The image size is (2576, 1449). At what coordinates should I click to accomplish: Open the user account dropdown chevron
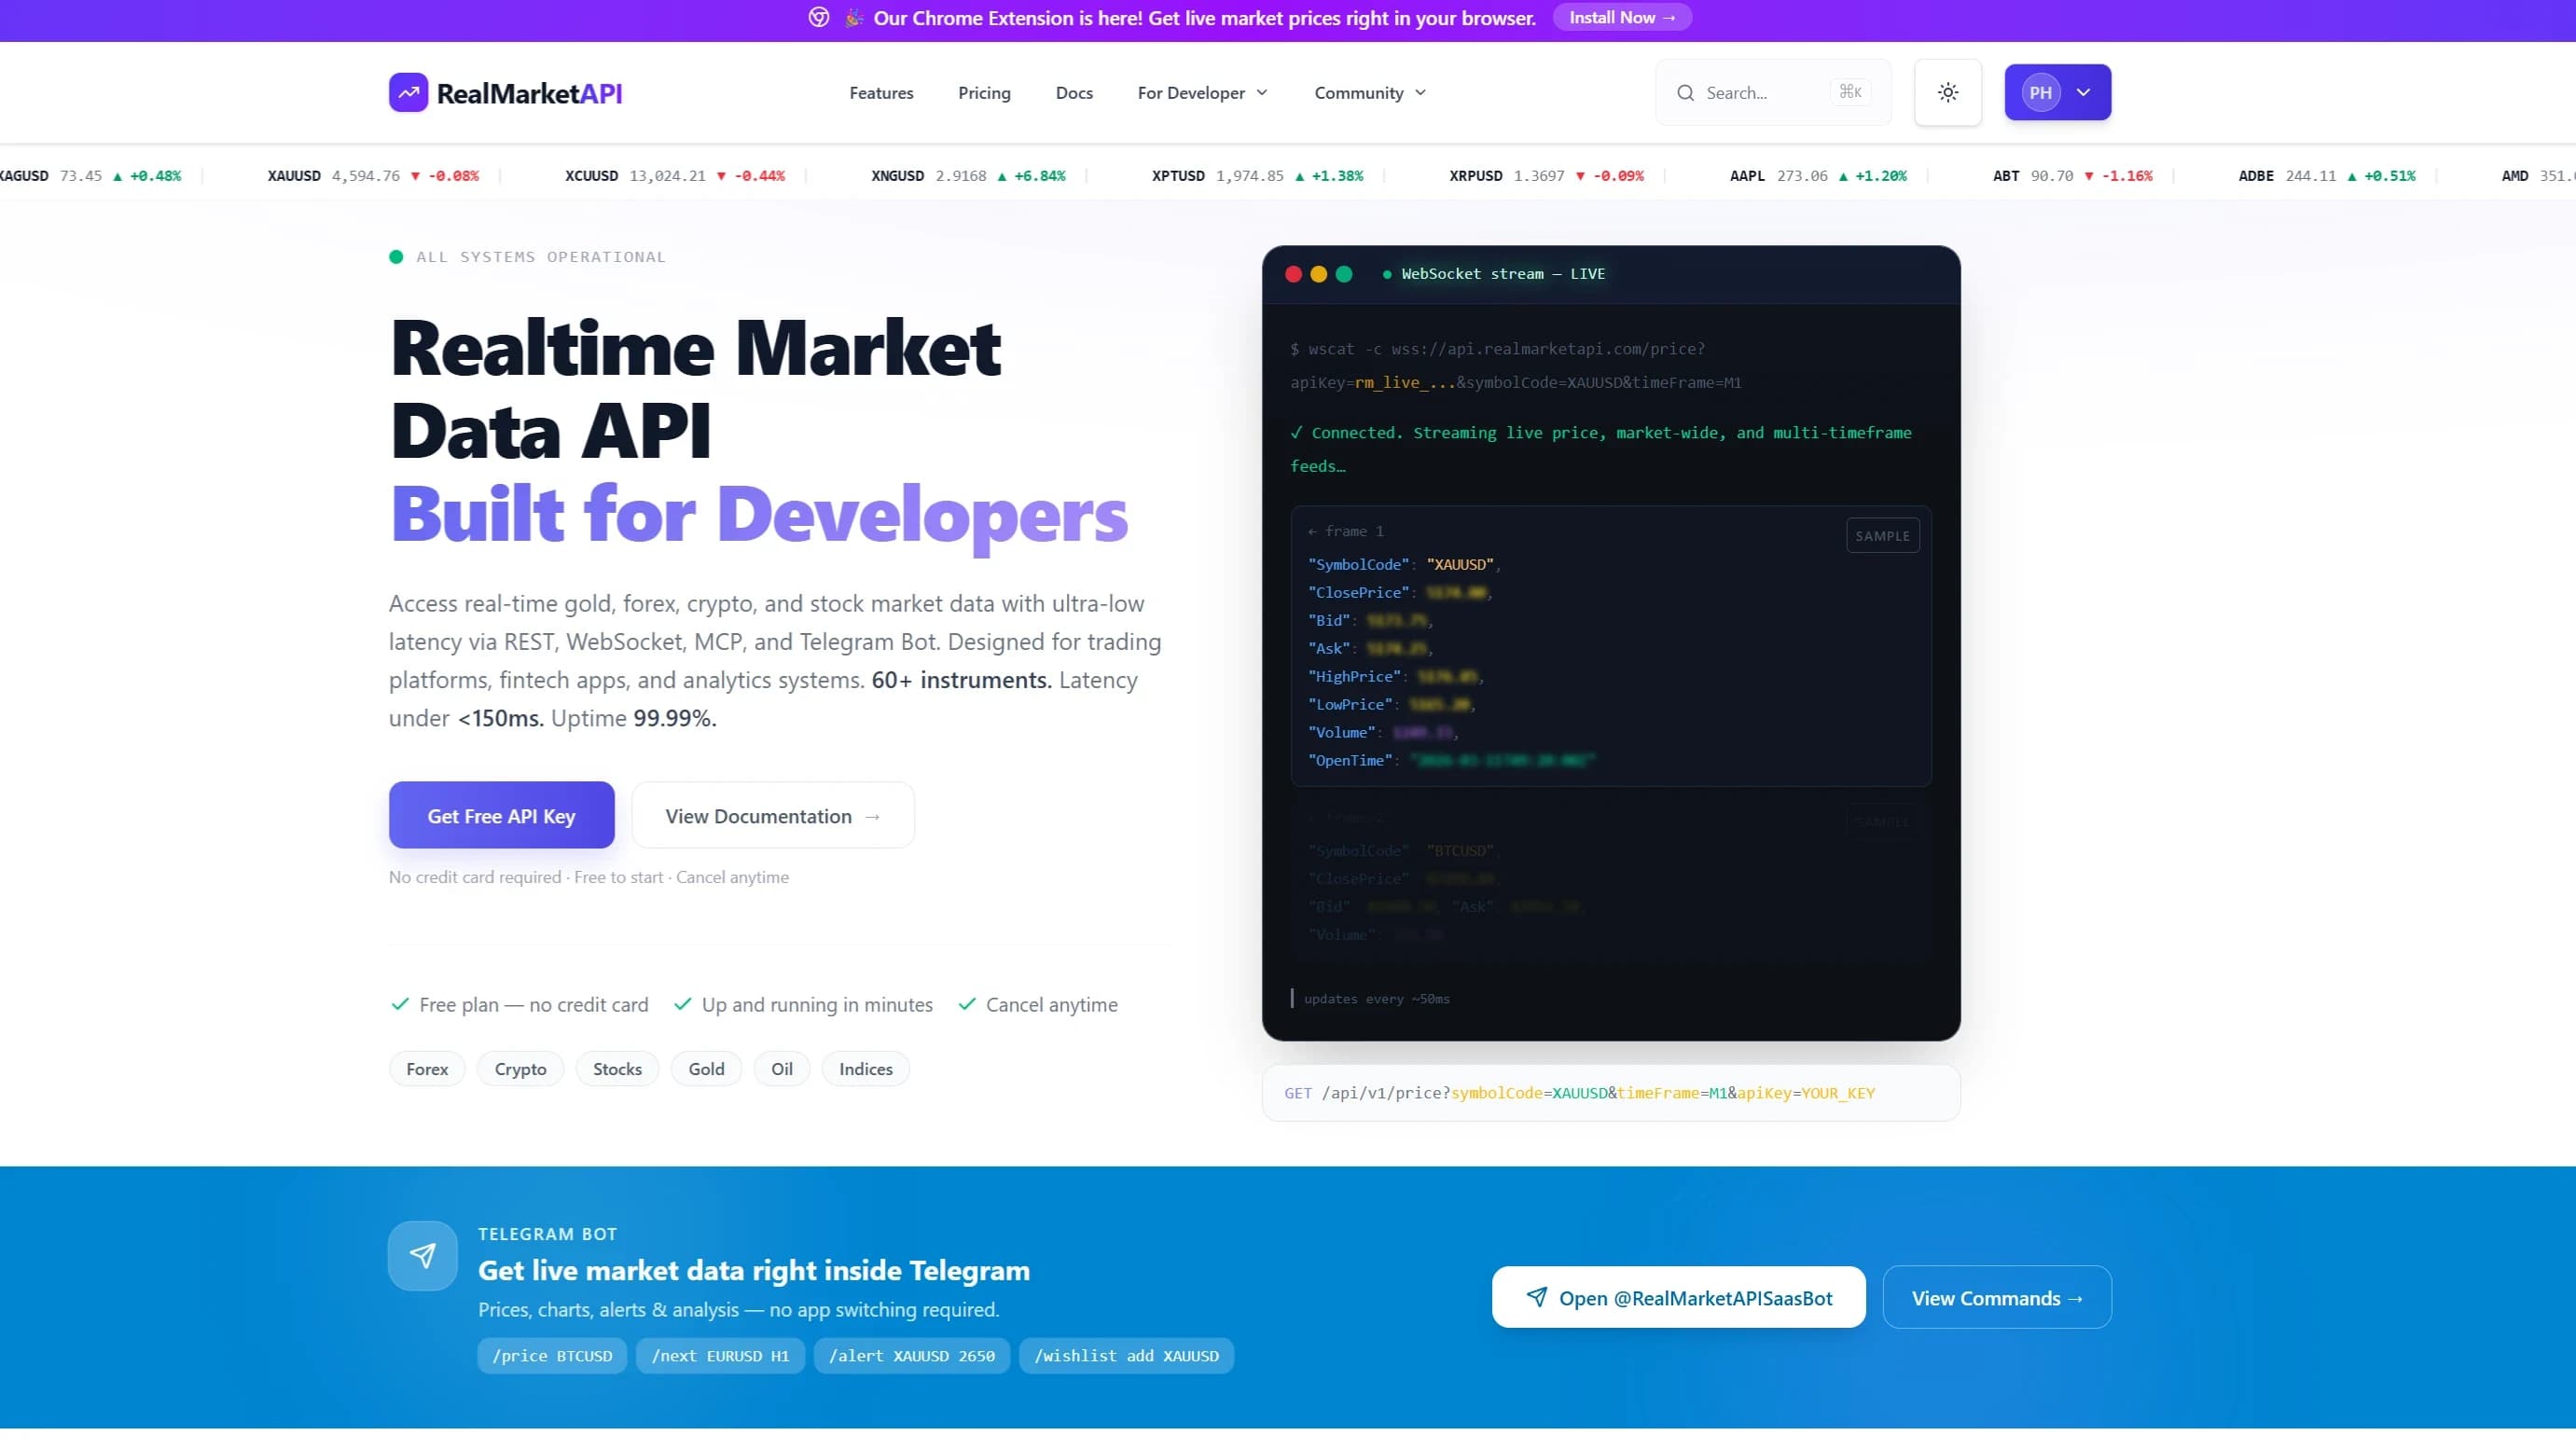pyautogui.click(x=2083, y=92)
